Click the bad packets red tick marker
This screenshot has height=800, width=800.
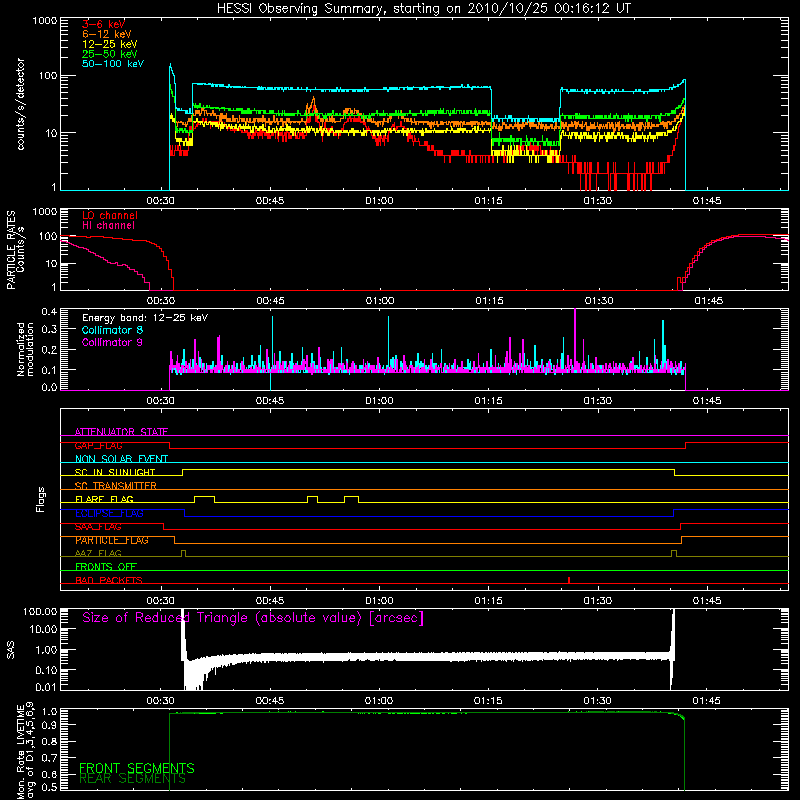coord(569,580)
